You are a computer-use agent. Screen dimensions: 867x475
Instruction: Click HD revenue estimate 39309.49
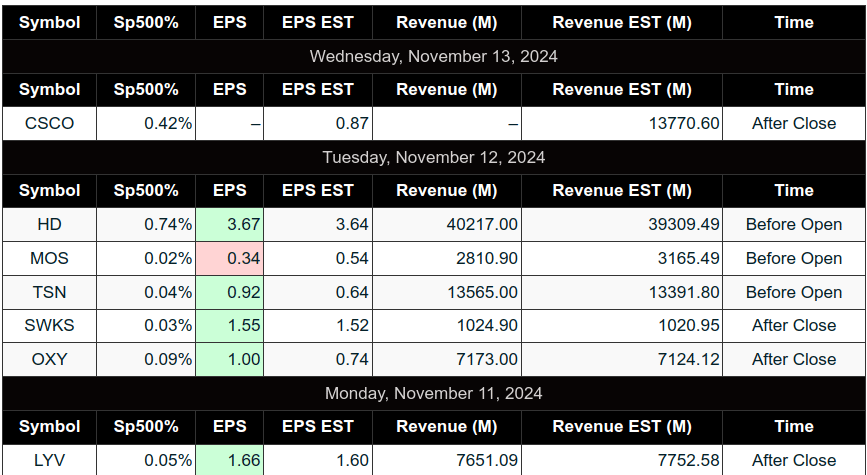pos(684,225)
